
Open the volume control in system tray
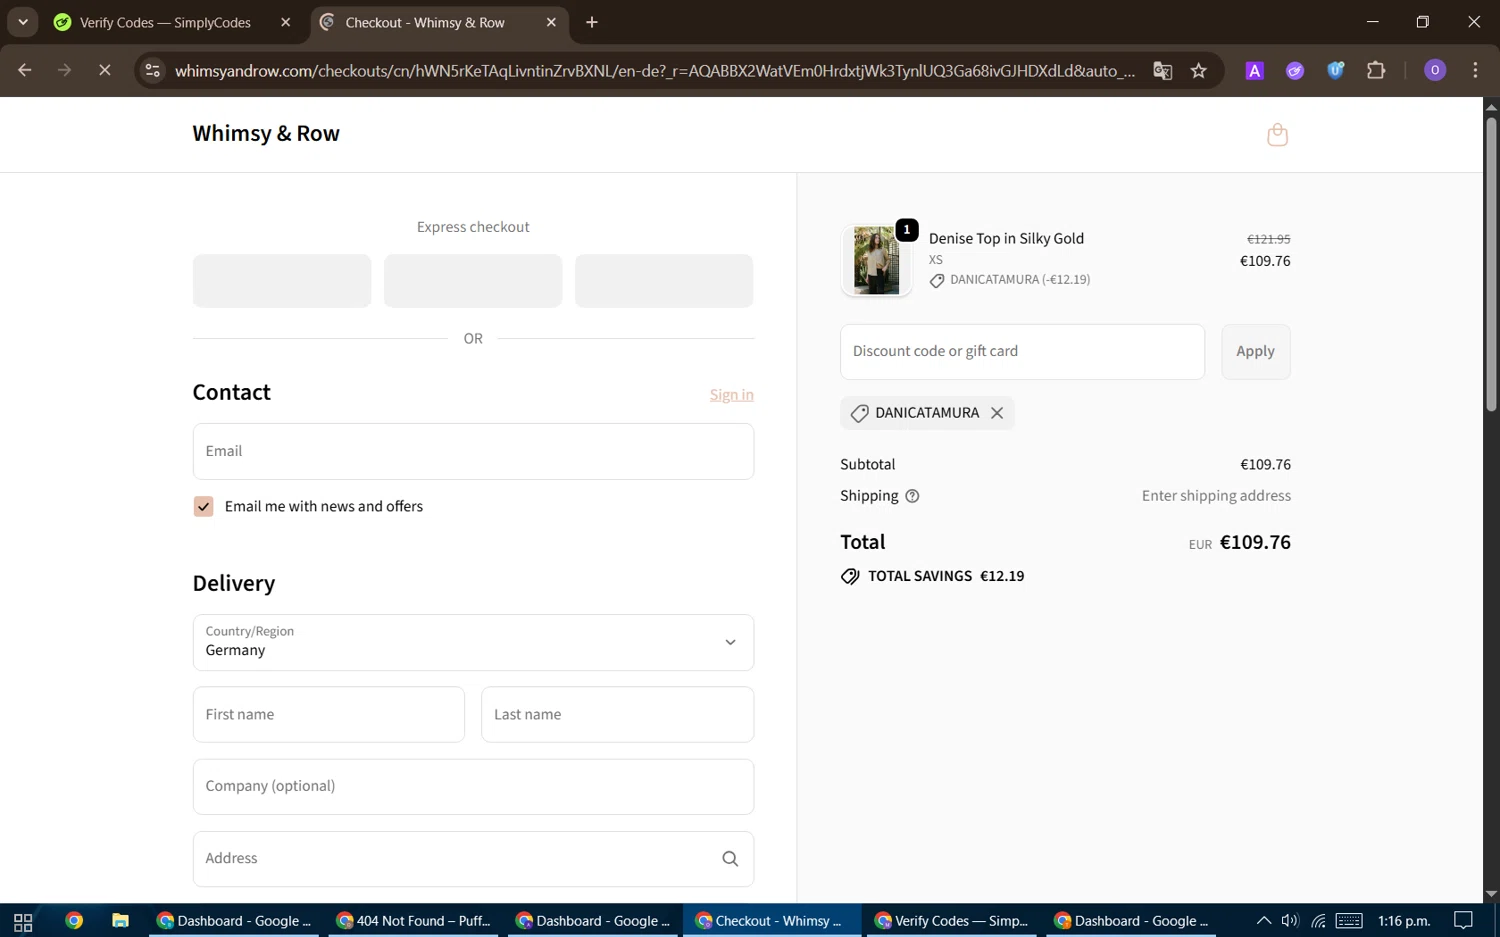pos(1290,921)
